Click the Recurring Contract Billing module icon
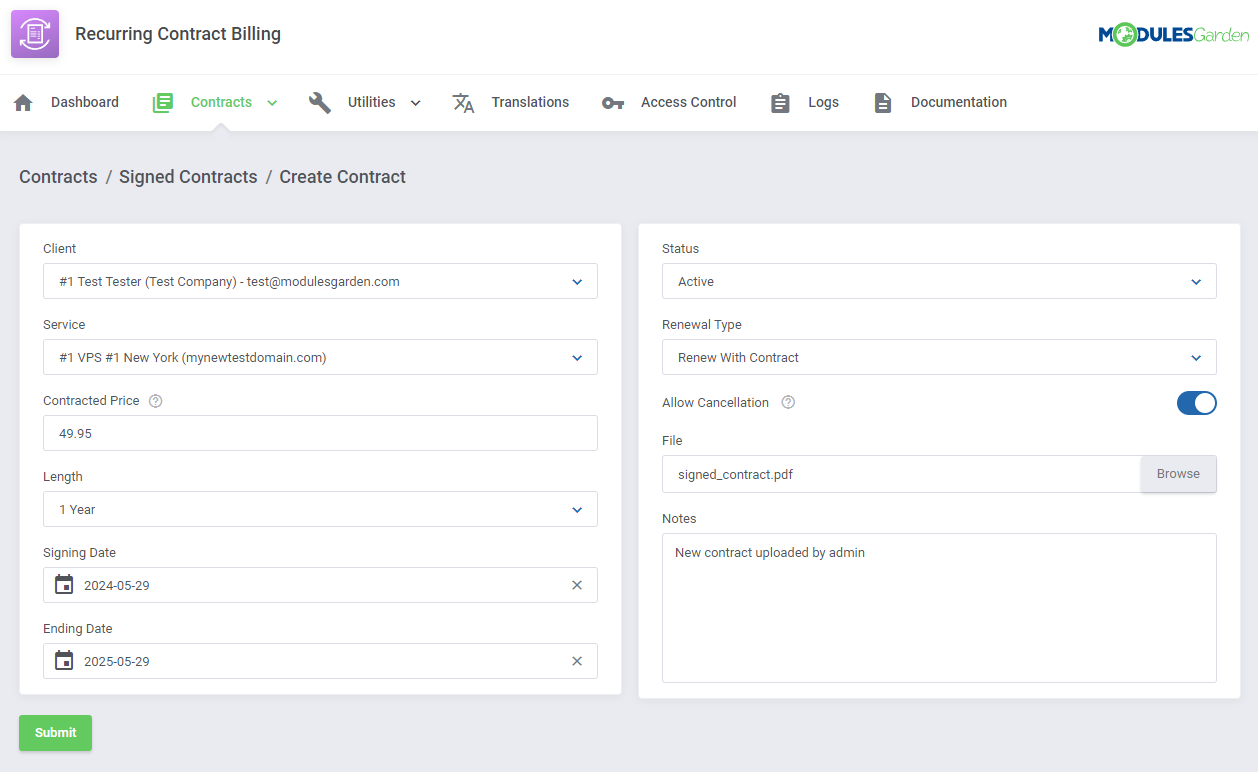This screenshot has width=1258, height=772. coord(34,33)
